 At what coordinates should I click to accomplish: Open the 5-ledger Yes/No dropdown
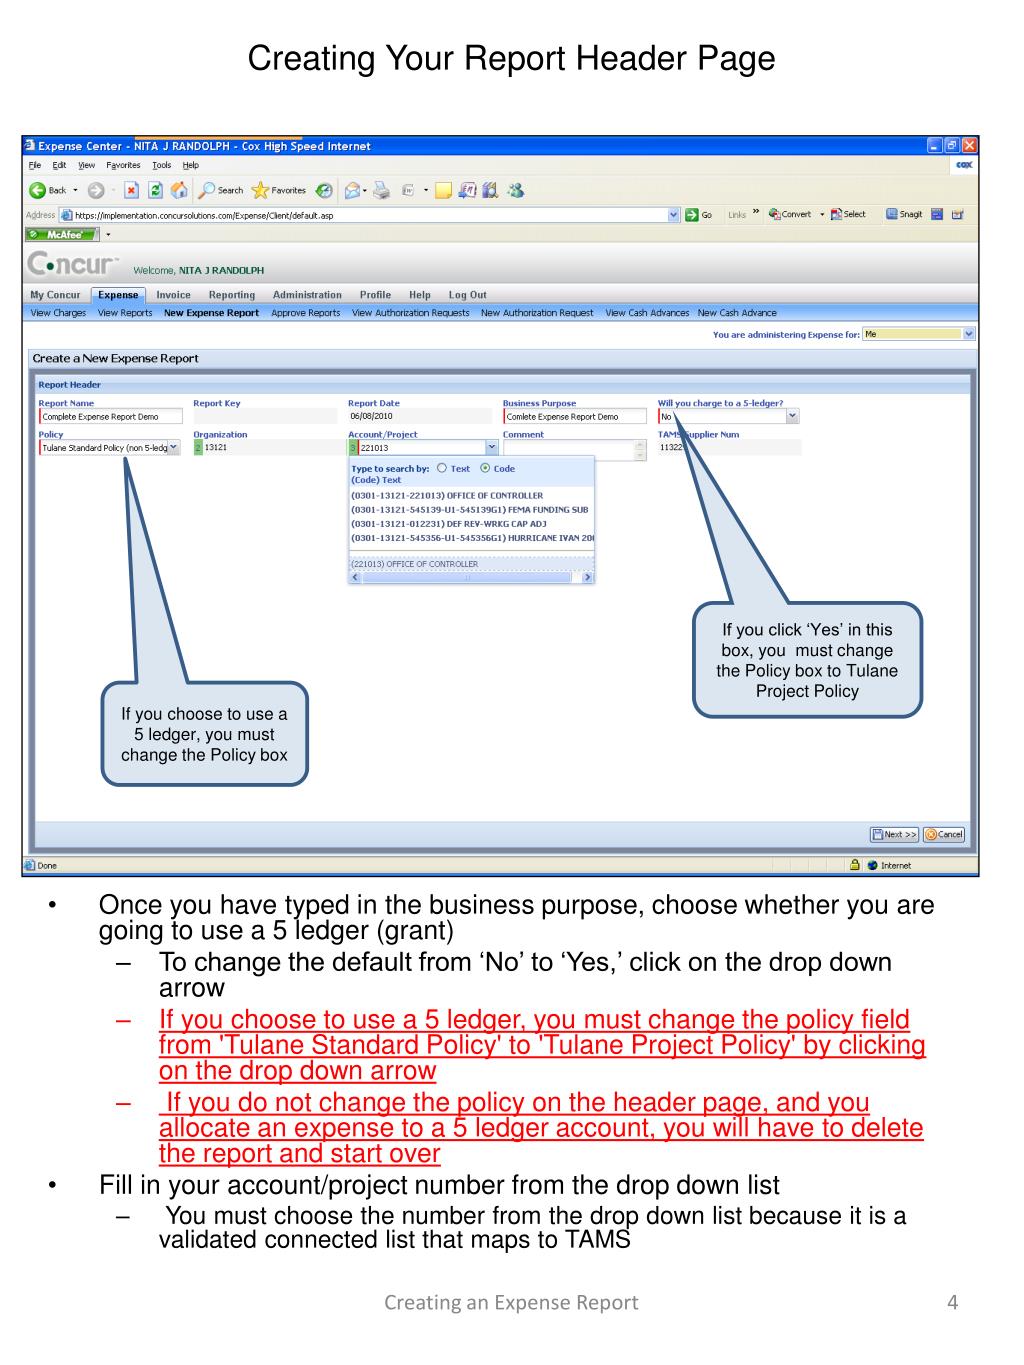coord(793,416)
